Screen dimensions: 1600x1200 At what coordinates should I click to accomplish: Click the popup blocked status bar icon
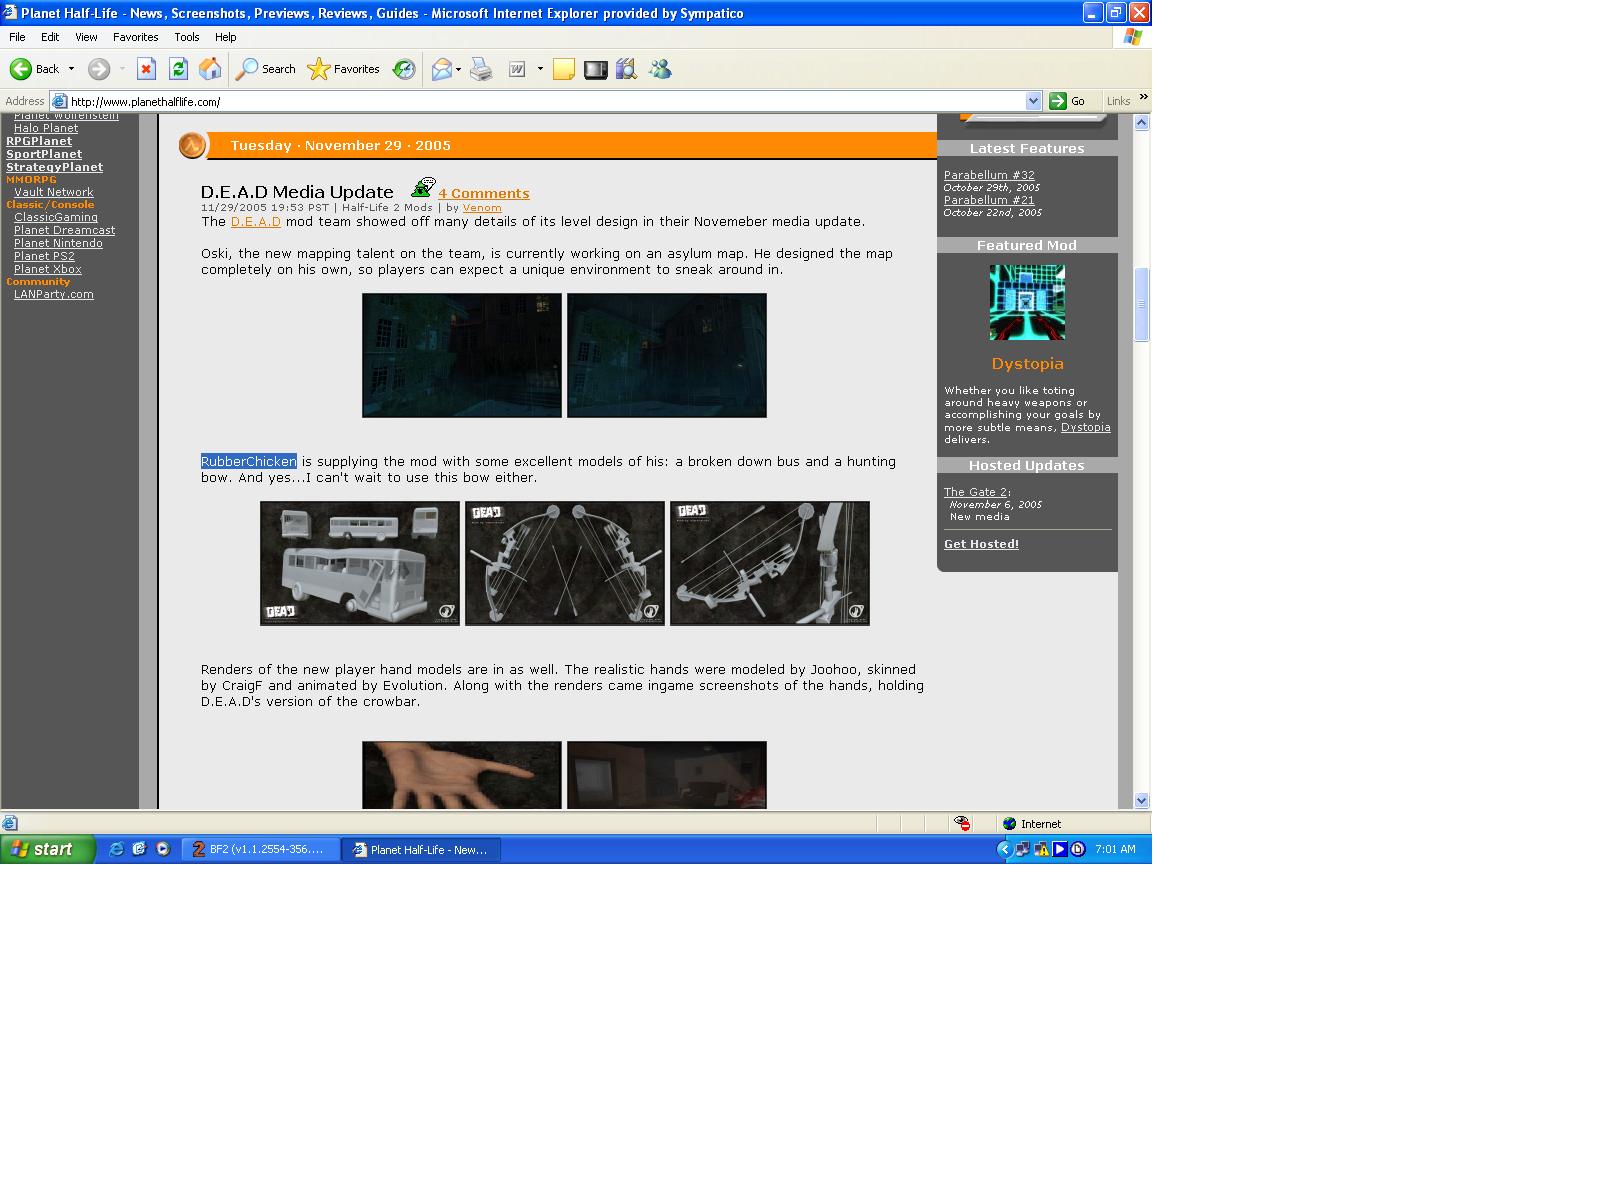[962, 823]
